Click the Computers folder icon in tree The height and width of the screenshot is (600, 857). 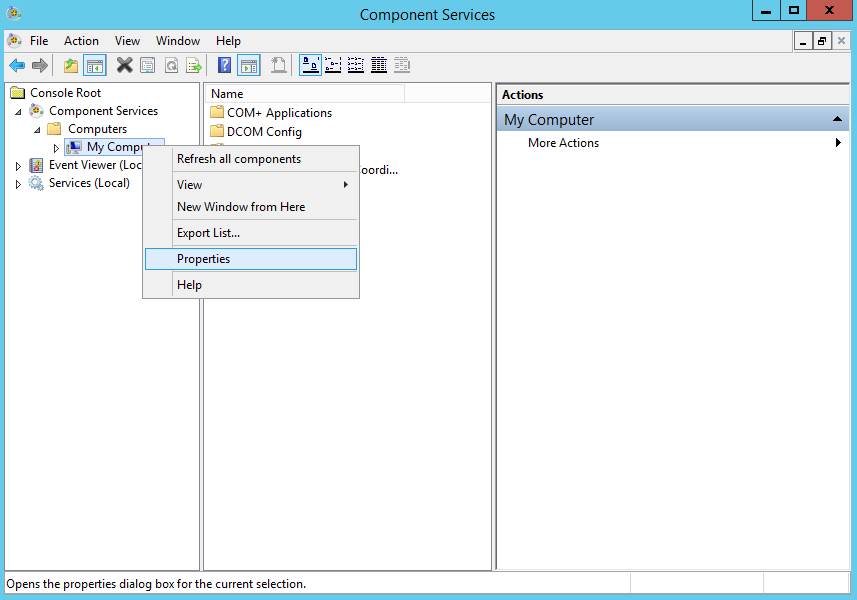click(x=54, y=129)
